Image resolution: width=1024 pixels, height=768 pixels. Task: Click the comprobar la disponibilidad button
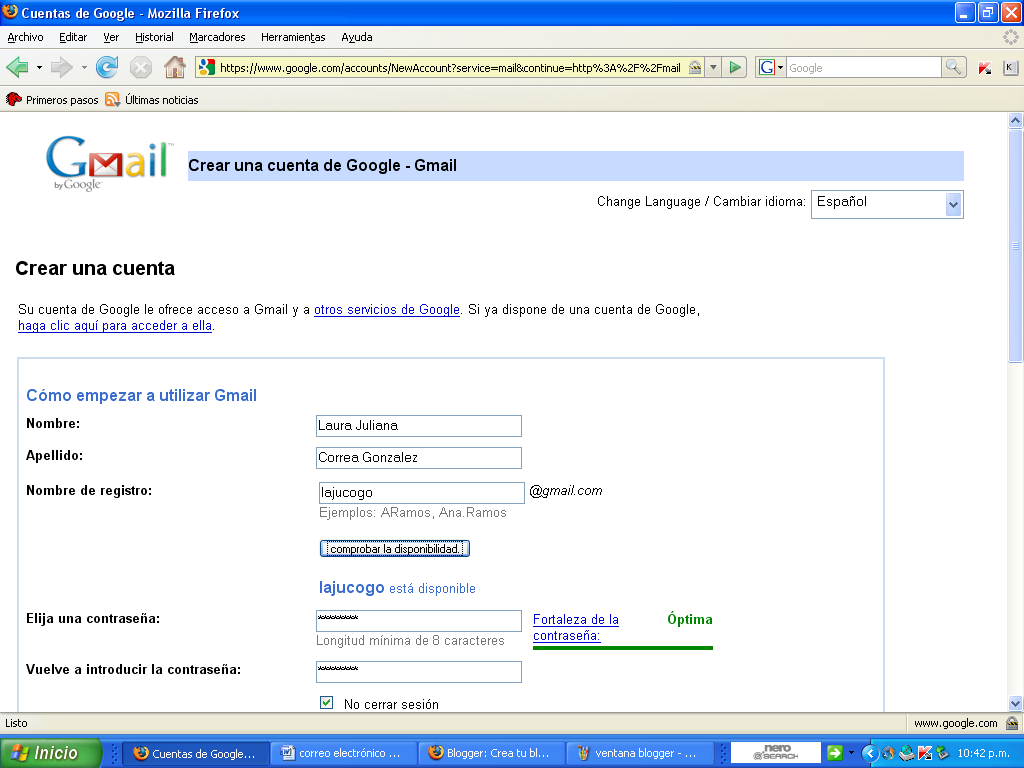point(395,549)
